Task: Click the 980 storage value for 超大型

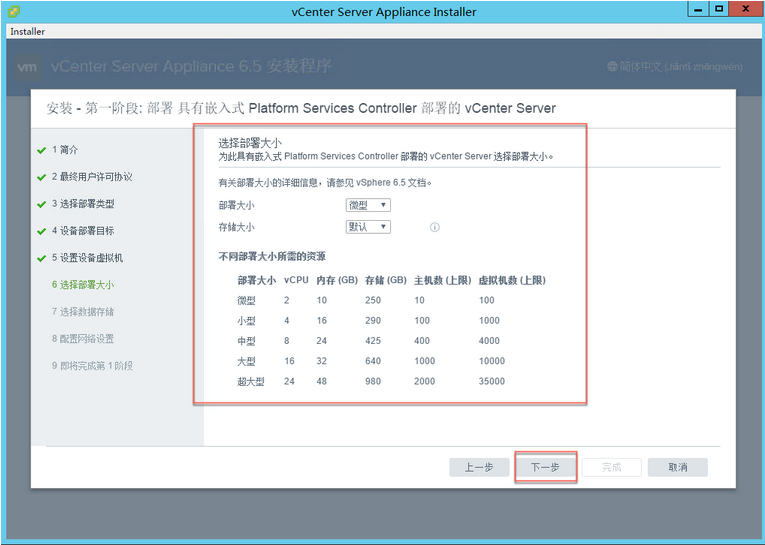Action: (x=373, y=381)
